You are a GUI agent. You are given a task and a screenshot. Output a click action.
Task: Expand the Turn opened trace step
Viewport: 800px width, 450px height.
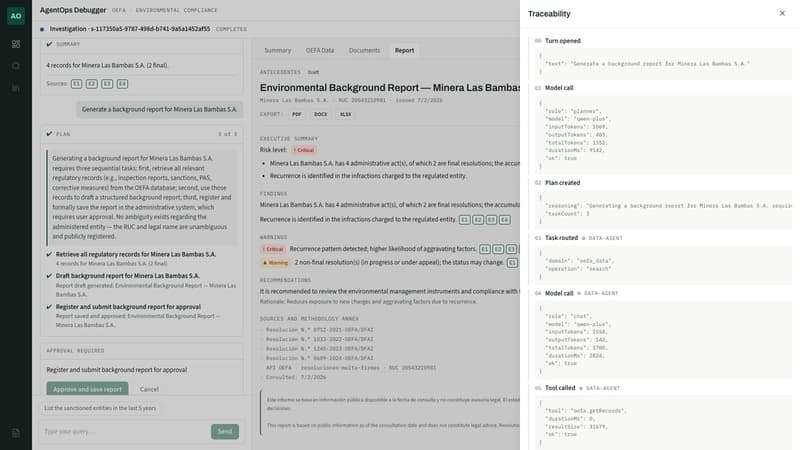pyautogui.click(x=563, y=41)
